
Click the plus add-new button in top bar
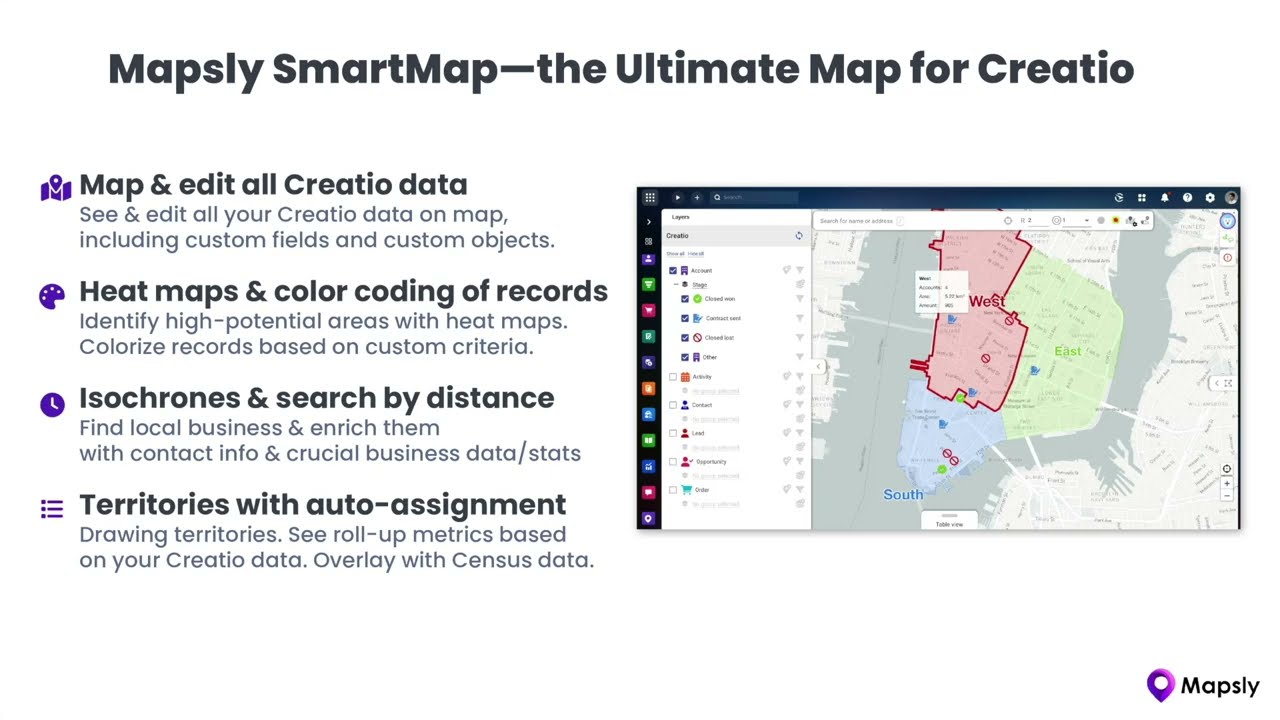pyautogui.click(x=697, y=197)
